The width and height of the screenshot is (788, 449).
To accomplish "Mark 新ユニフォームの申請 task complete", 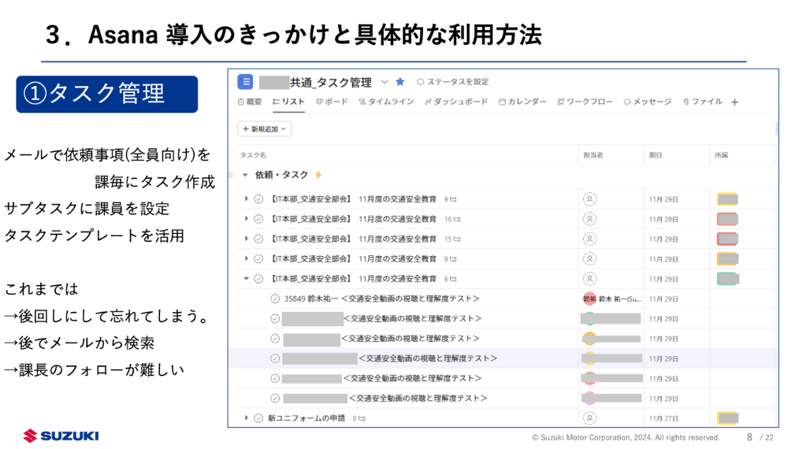I will pyautogui.click(x=258, y=418).
